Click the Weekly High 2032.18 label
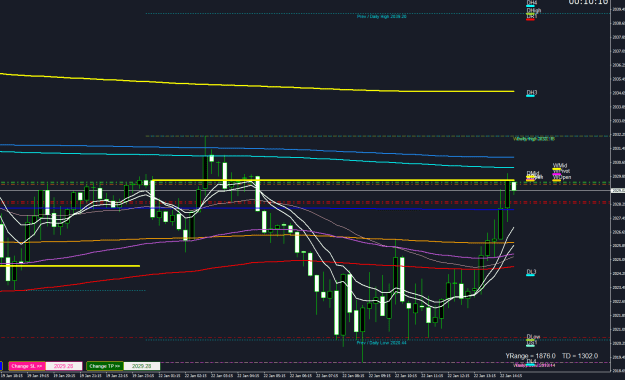This screenshot has height=380, width=625. coord(534,139)
